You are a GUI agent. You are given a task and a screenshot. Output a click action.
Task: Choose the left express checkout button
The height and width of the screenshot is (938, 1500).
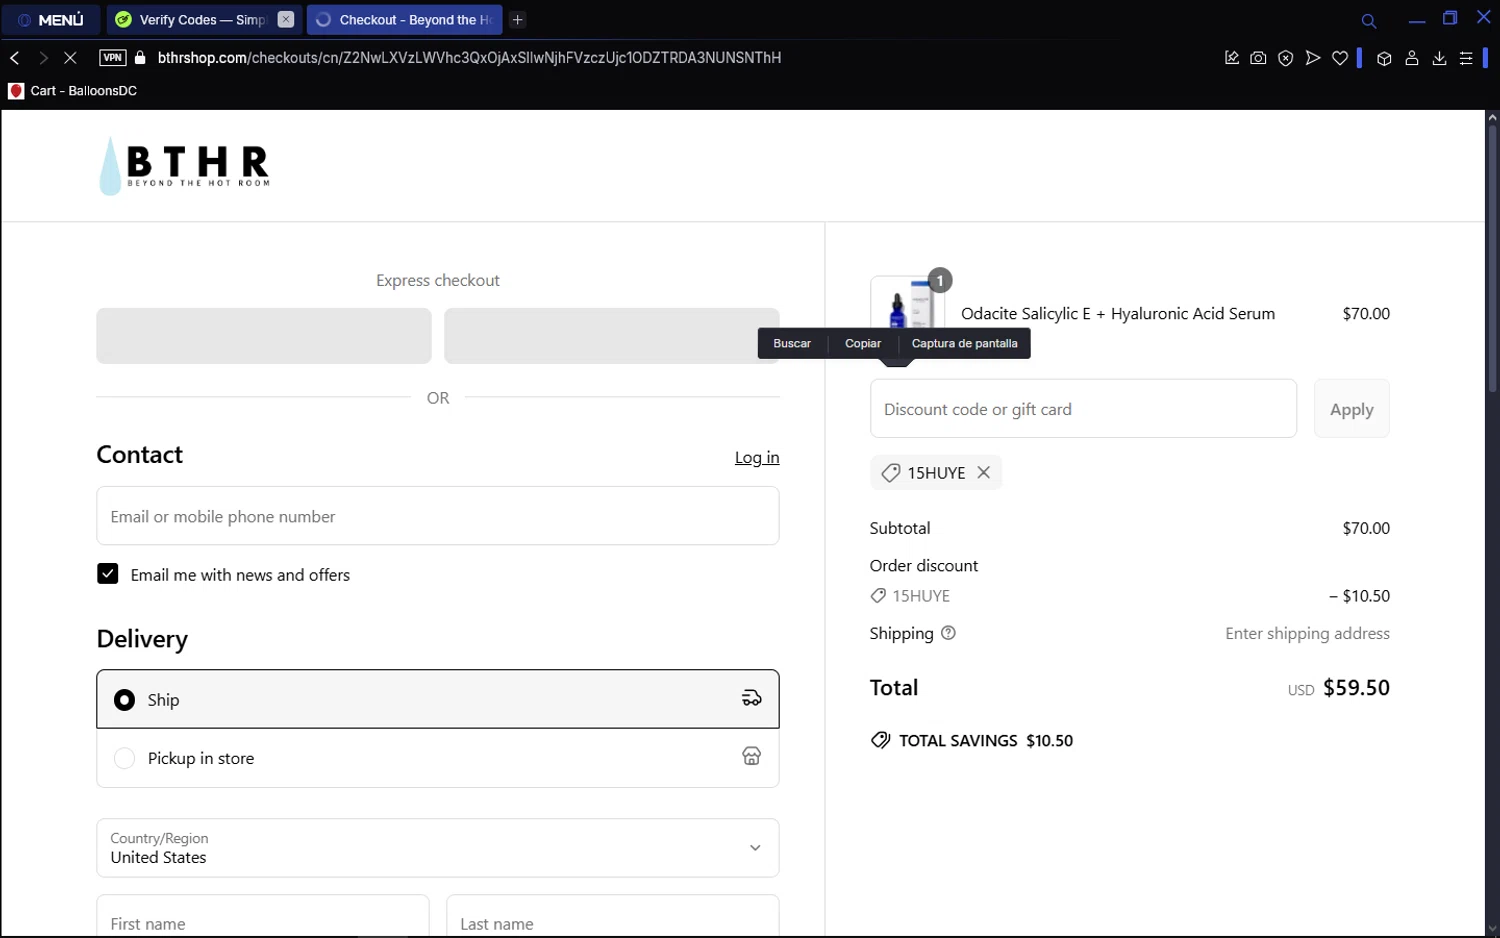pyautogui.click(x=264, y=336)
